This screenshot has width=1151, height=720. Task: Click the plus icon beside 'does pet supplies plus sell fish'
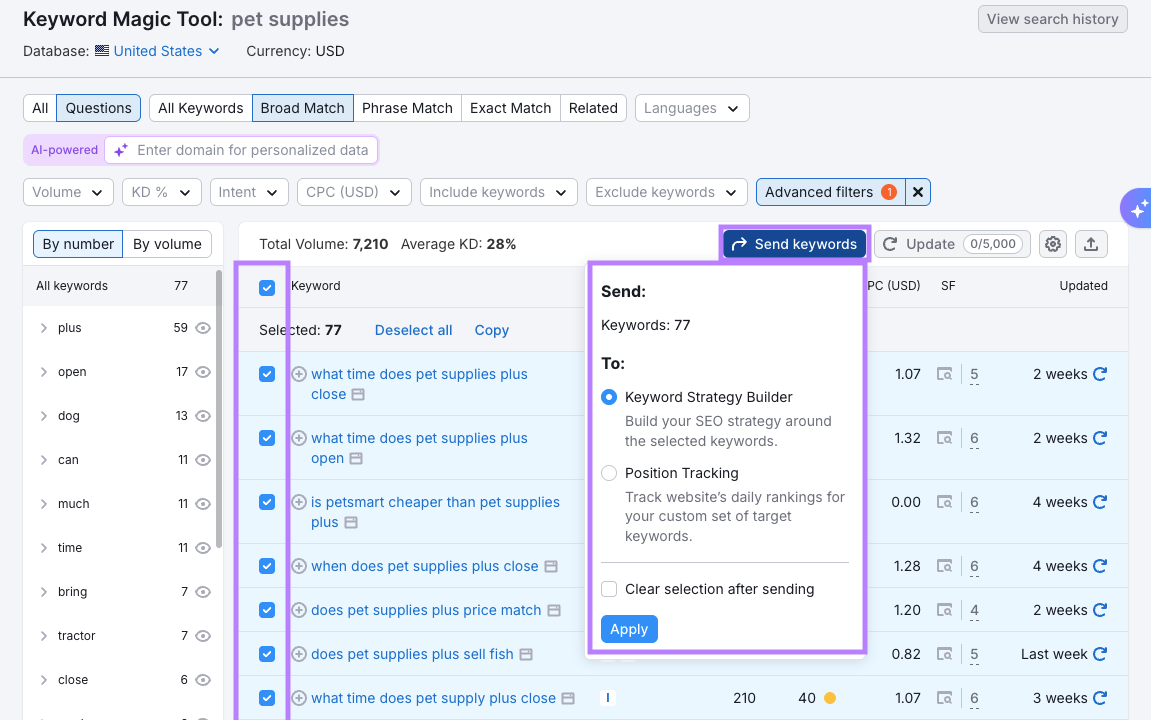tap(298, 653)
